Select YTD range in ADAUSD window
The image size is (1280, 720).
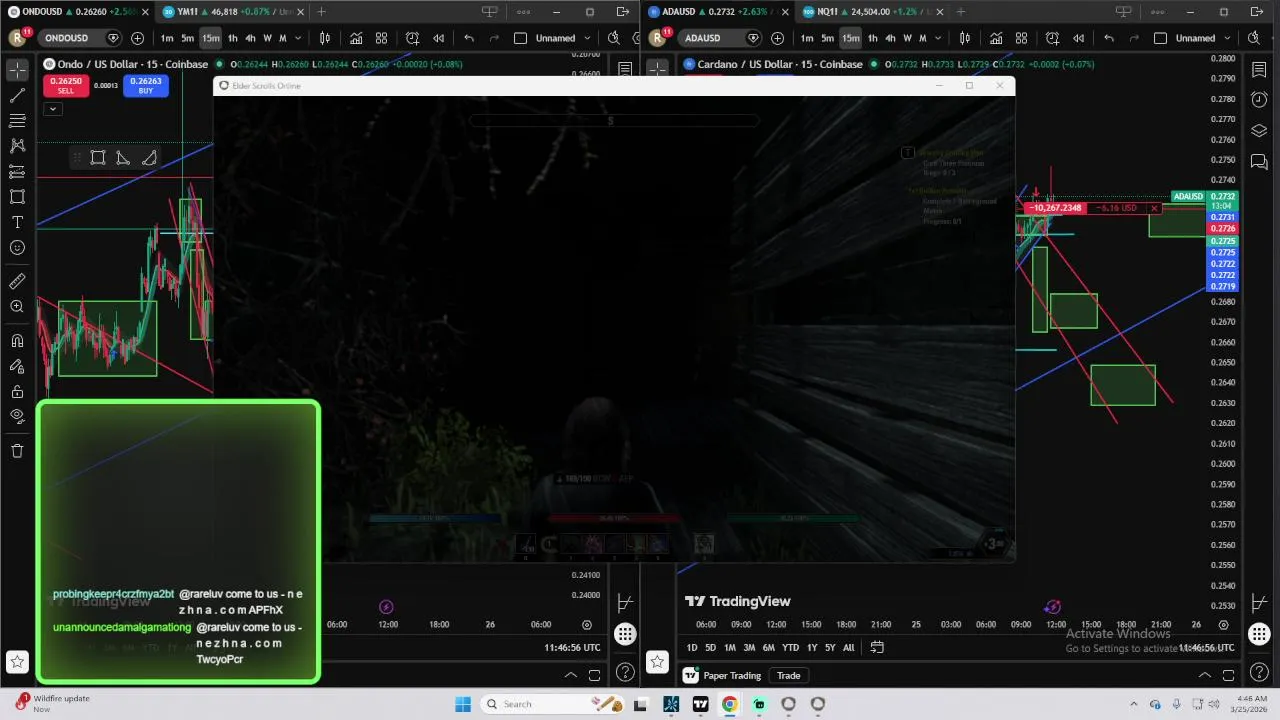(790, 648)
